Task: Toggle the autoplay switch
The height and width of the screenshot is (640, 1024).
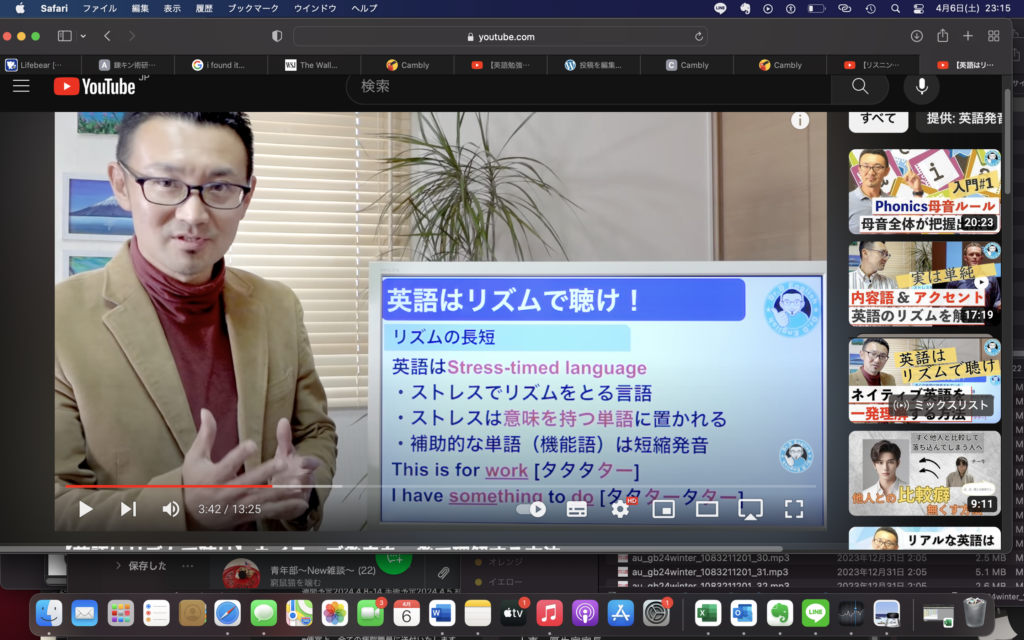Action: [x=533, y=509]
